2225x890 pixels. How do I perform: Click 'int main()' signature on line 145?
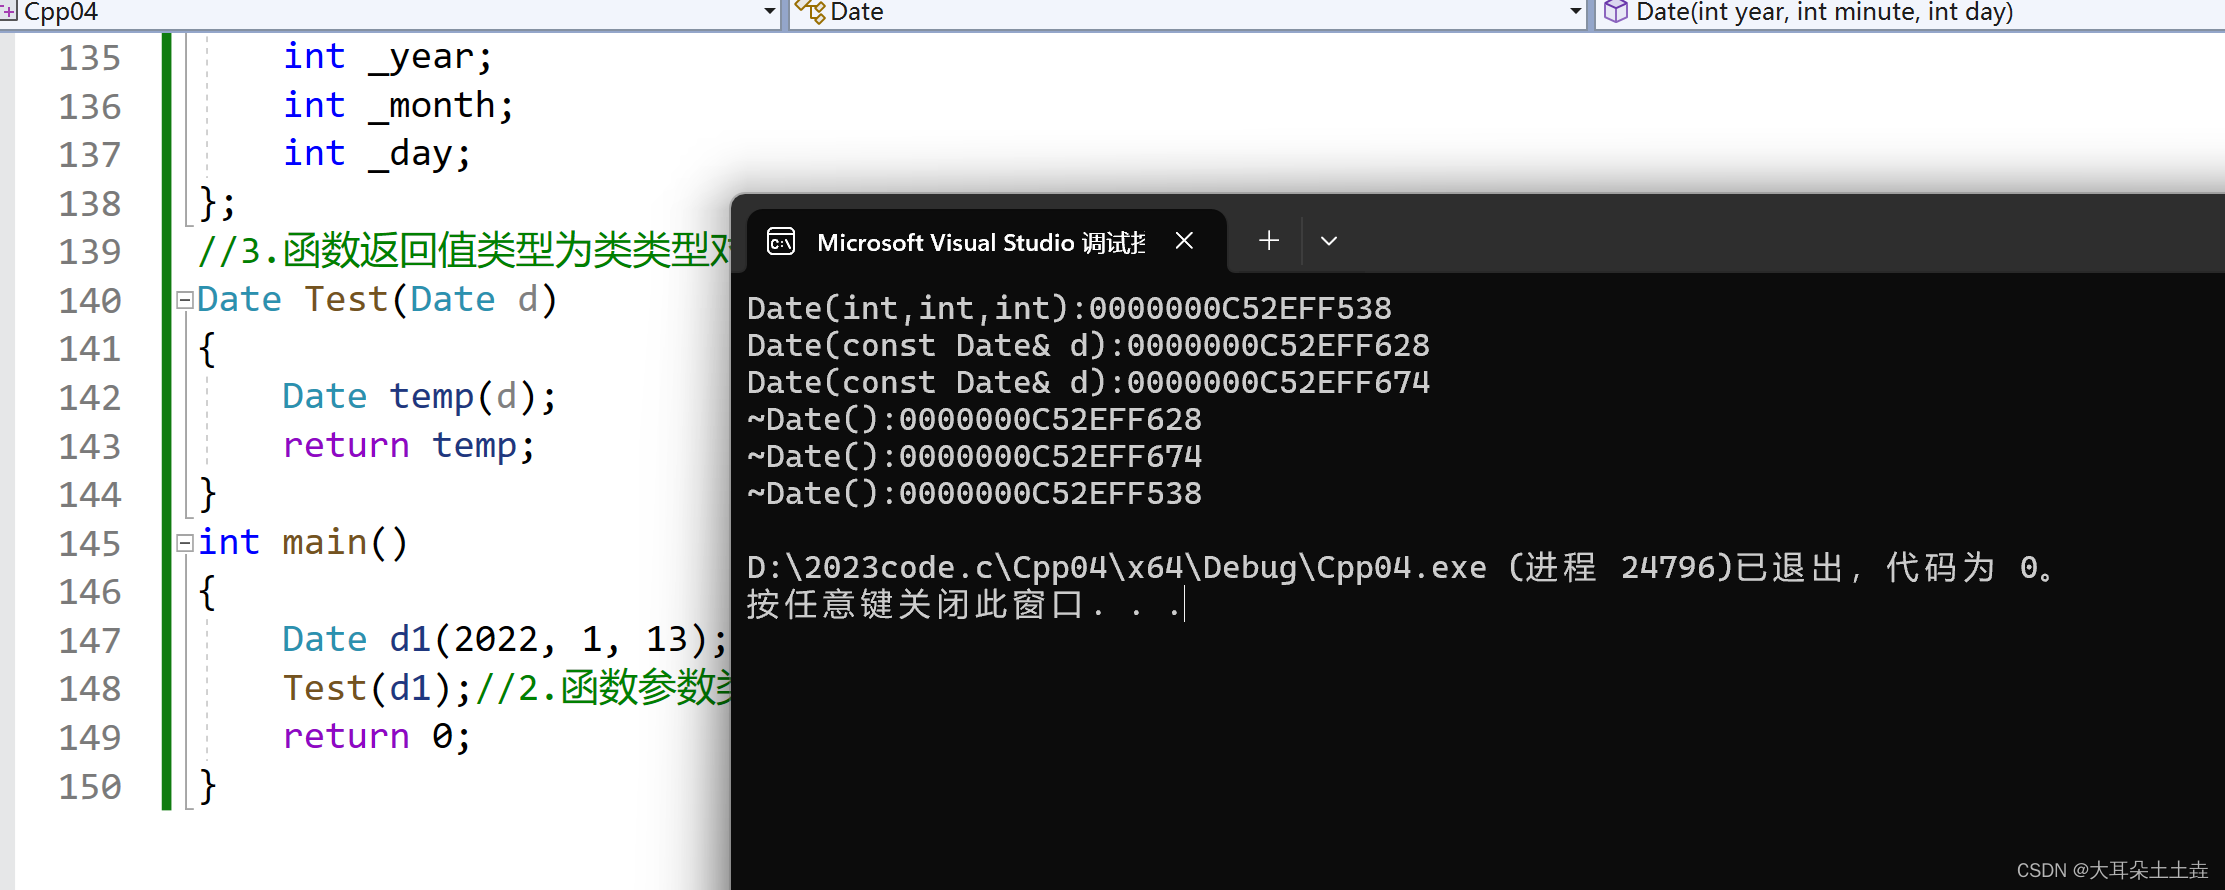[x=303, y=543]
